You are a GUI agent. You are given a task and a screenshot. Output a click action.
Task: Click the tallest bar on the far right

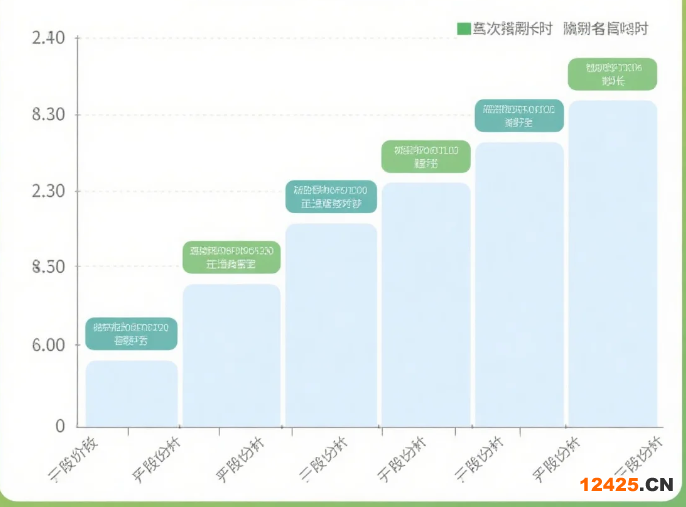(612, 264)
